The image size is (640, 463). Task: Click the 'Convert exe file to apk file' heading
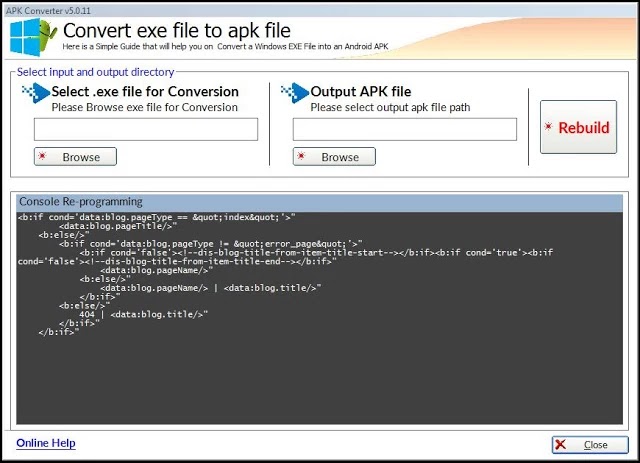[x=177, y=31]
